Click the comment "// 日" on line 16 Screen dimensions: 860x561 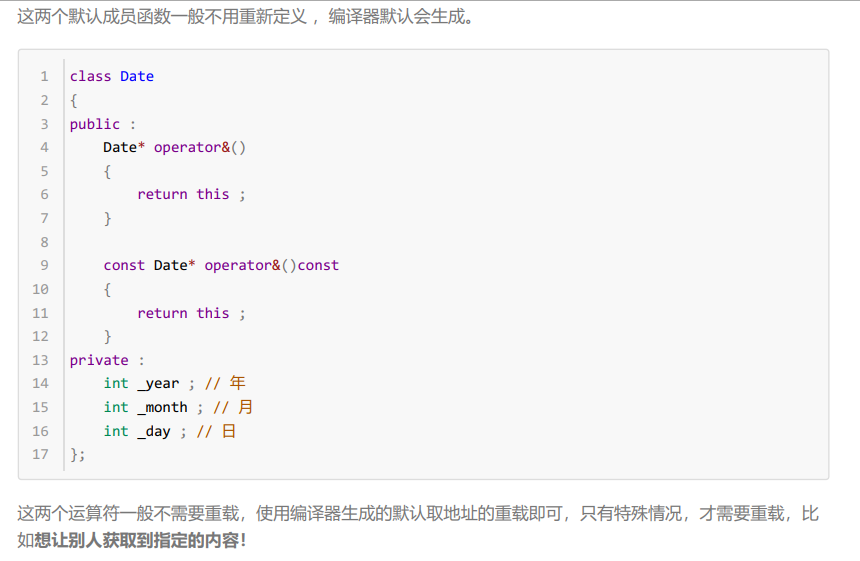click(217, 431)
